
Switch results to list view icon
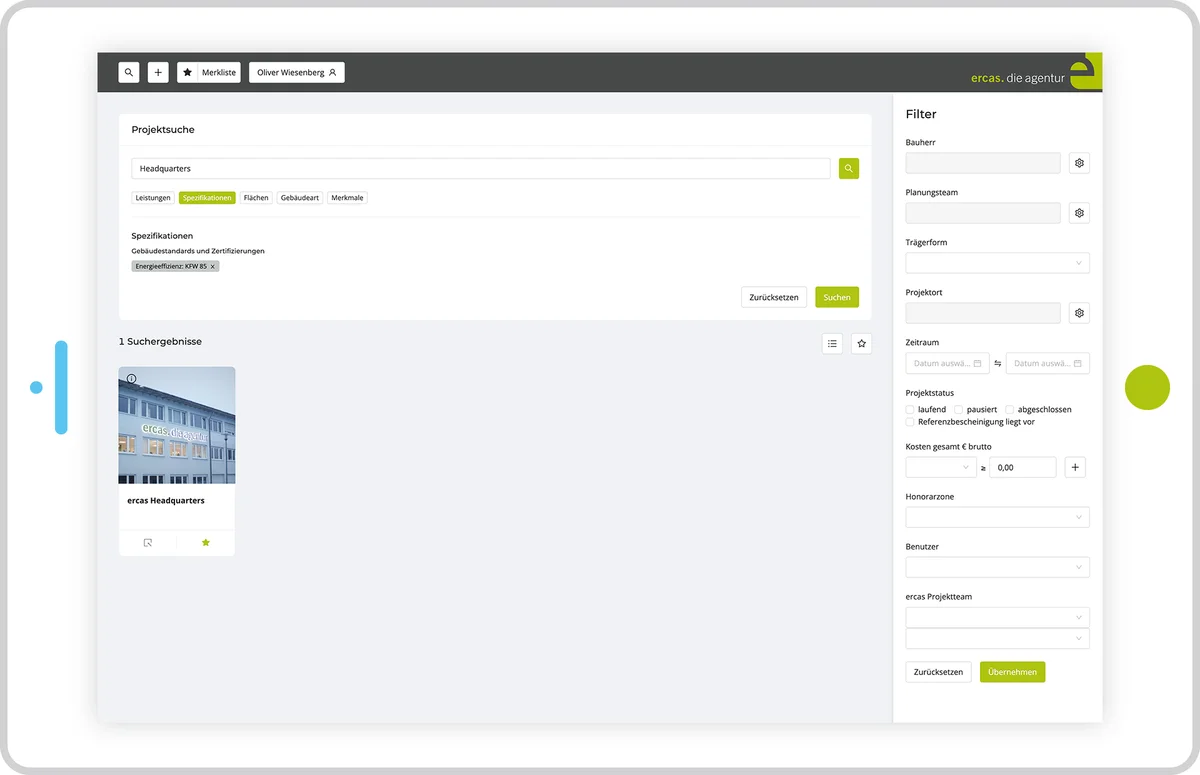point(832,343)
